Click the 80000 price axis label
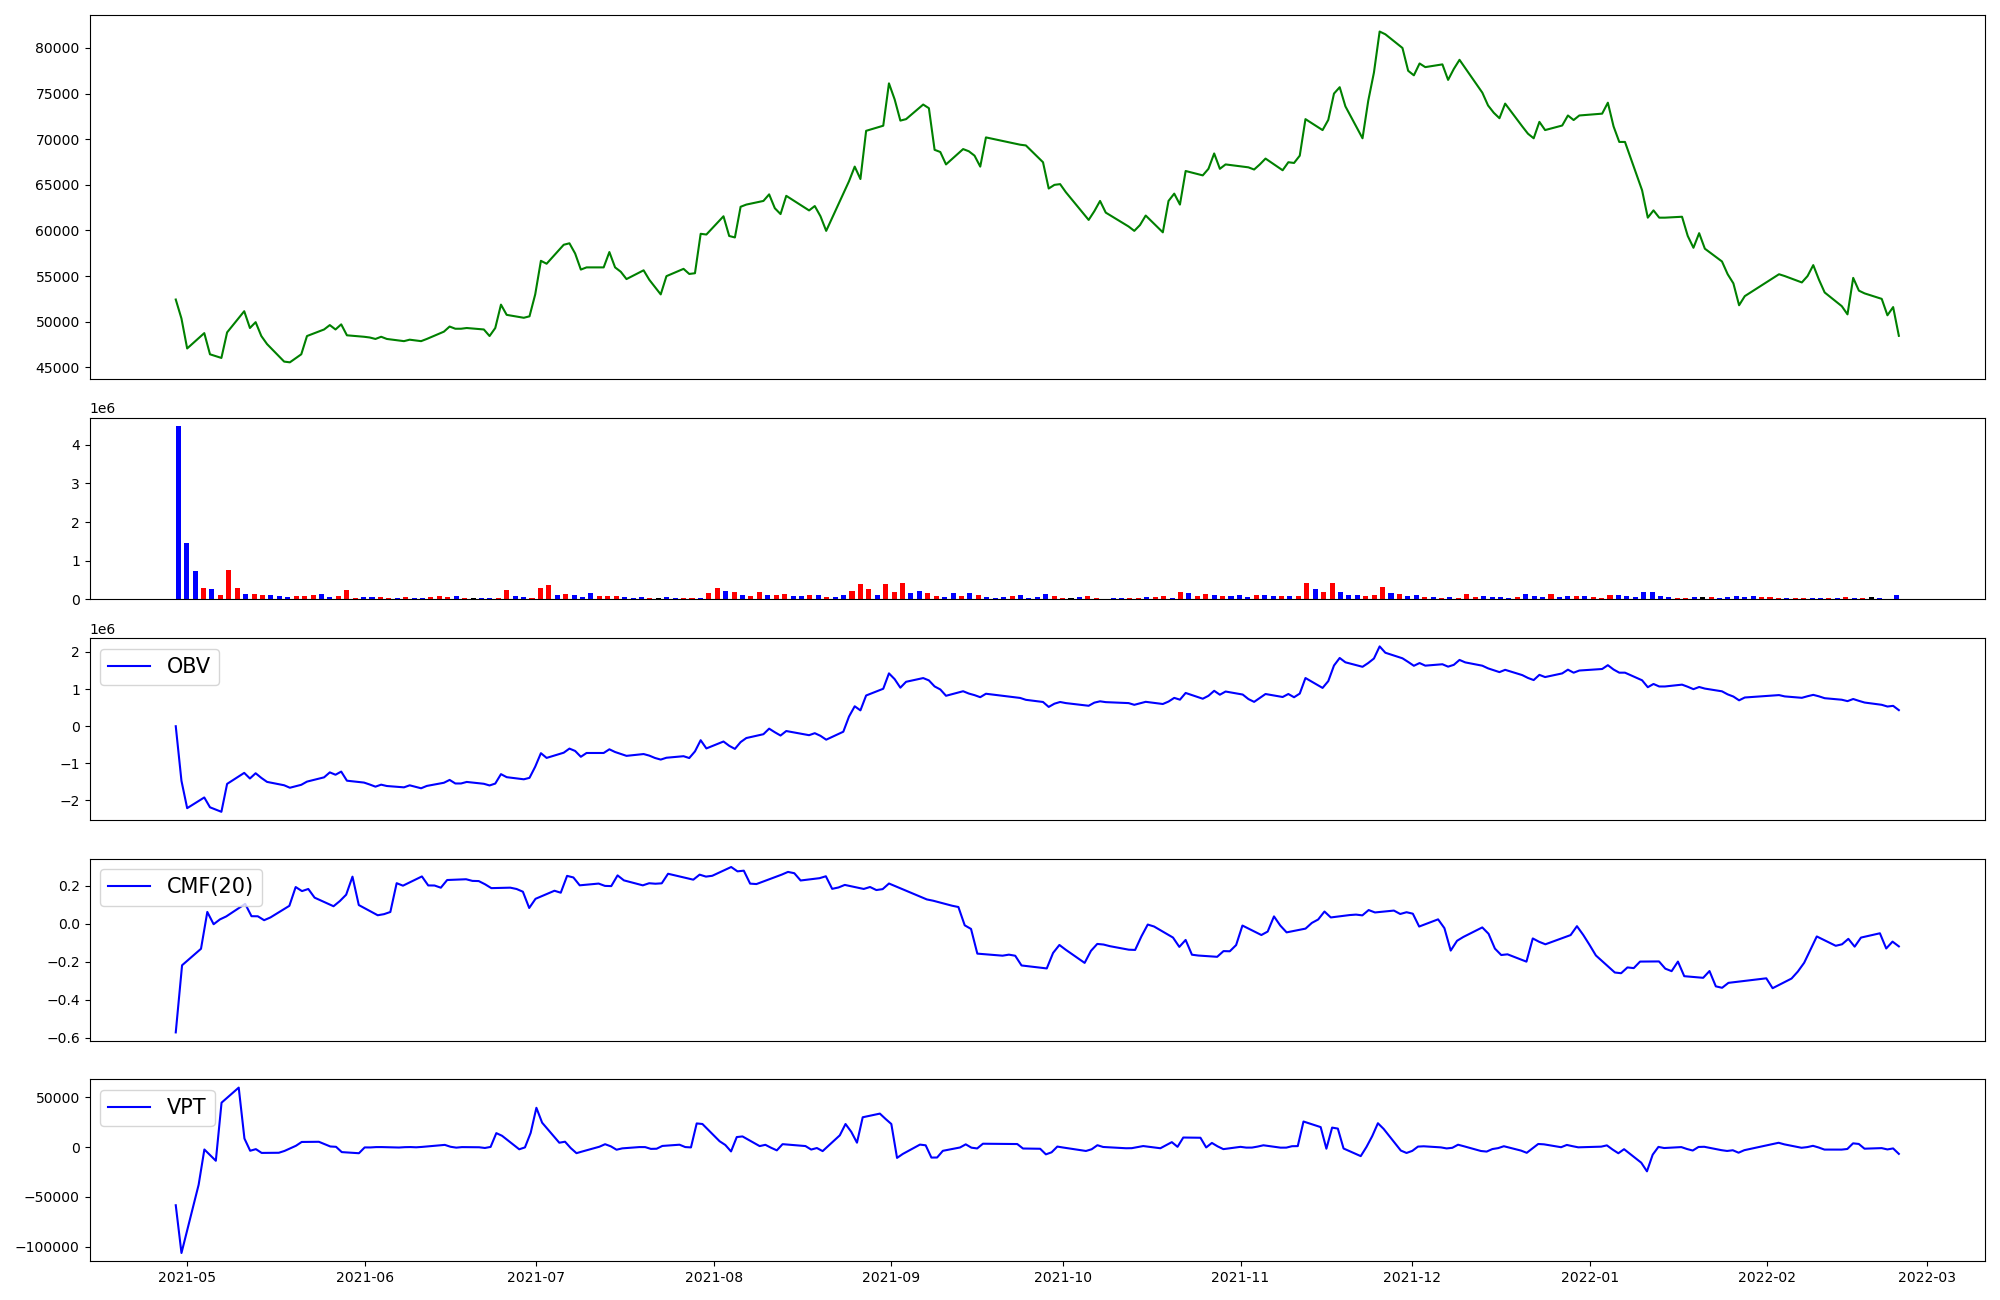 [x=57, y=49]
